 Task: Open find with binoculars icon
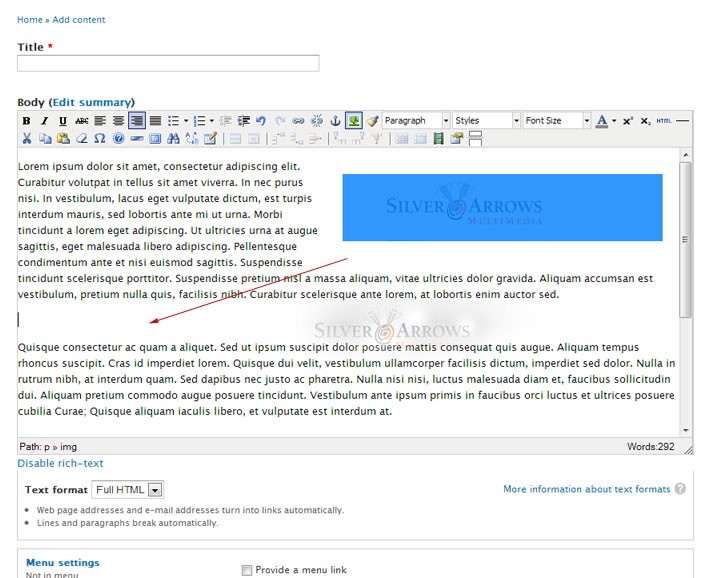click(x=173, y=138)
